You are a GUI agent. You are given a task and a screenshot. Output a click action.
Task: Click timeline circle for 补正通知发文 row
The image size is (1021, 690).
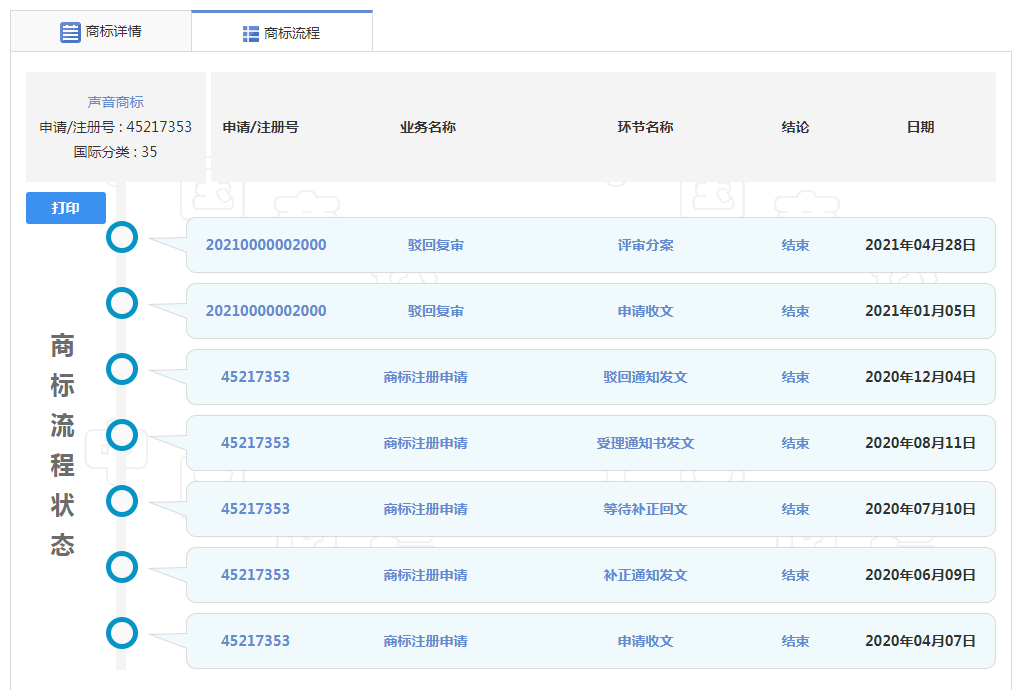pos(122,567)
